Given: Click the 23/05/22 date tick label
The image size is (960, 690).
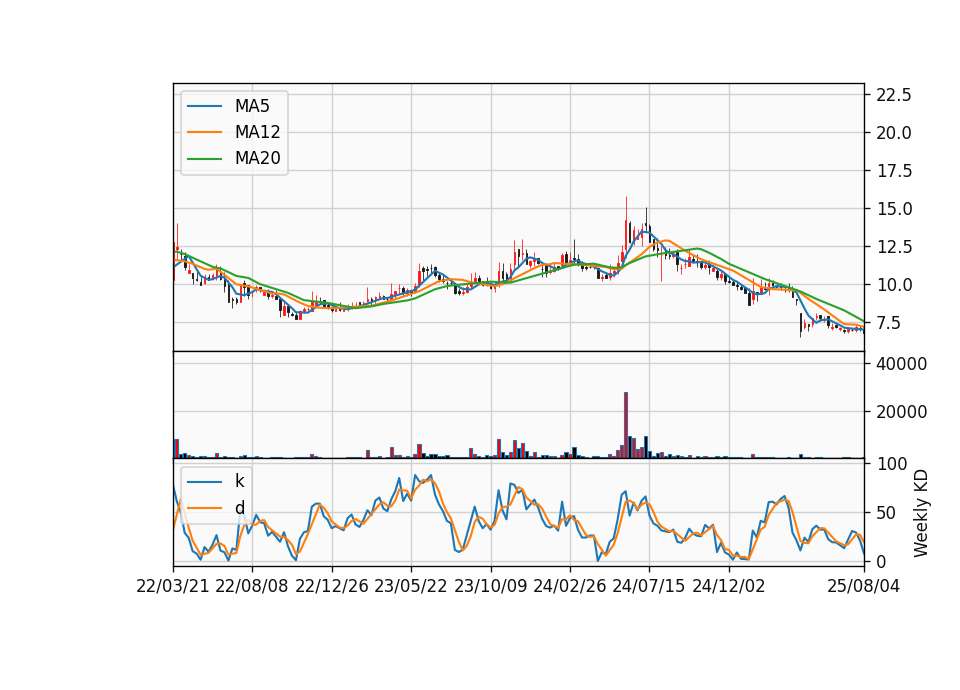Looking at the screenshot, I should pos(411,586).
